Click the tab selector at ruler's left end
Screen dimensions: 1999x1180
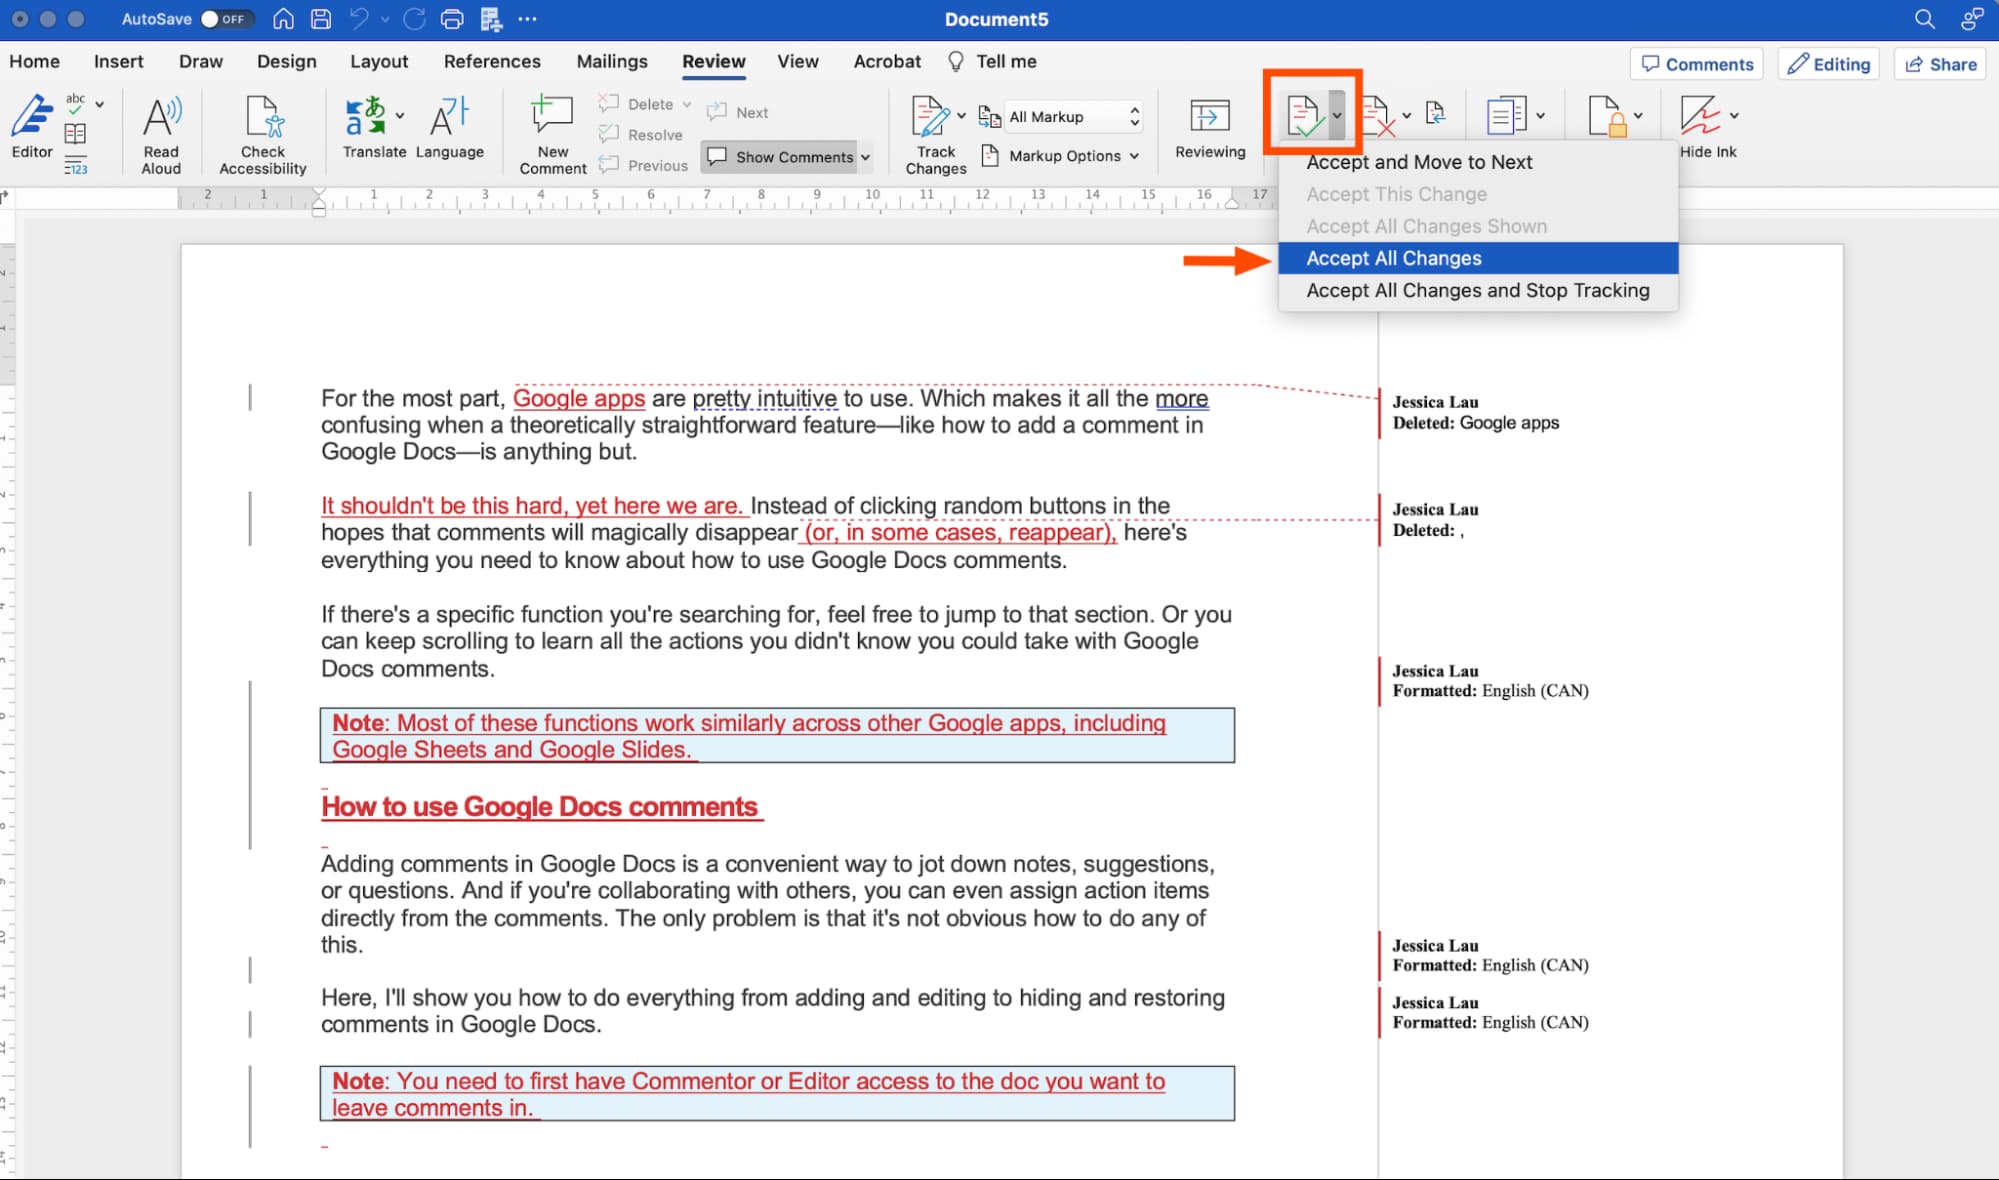coord(5,198)
